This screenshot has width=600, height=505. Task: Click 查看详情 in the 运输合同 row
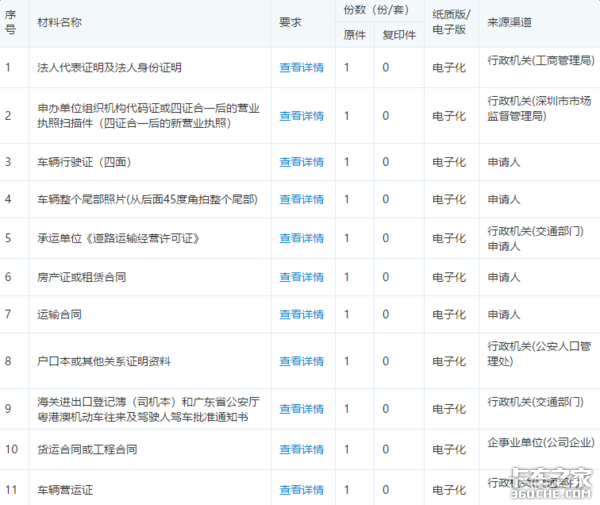pos(302,314)
